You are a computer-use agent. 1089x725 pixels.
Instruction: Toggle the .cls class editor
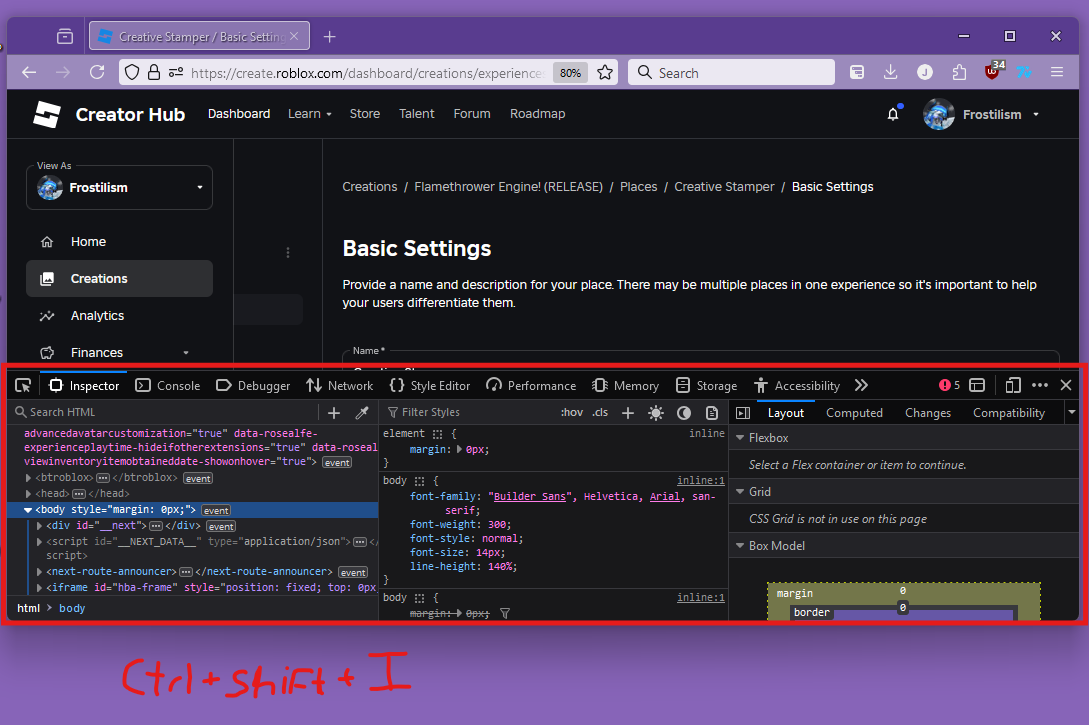pyautogui.click(x=599, y=412)
